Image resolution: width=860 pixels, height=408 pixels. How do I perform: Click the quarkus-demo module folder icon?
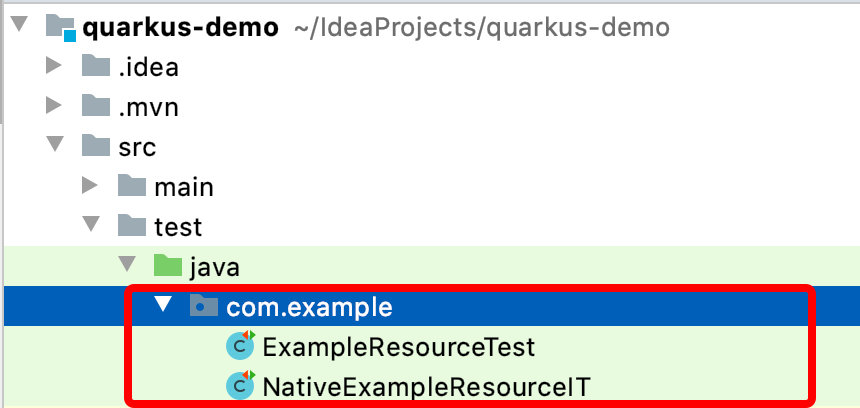61,26
